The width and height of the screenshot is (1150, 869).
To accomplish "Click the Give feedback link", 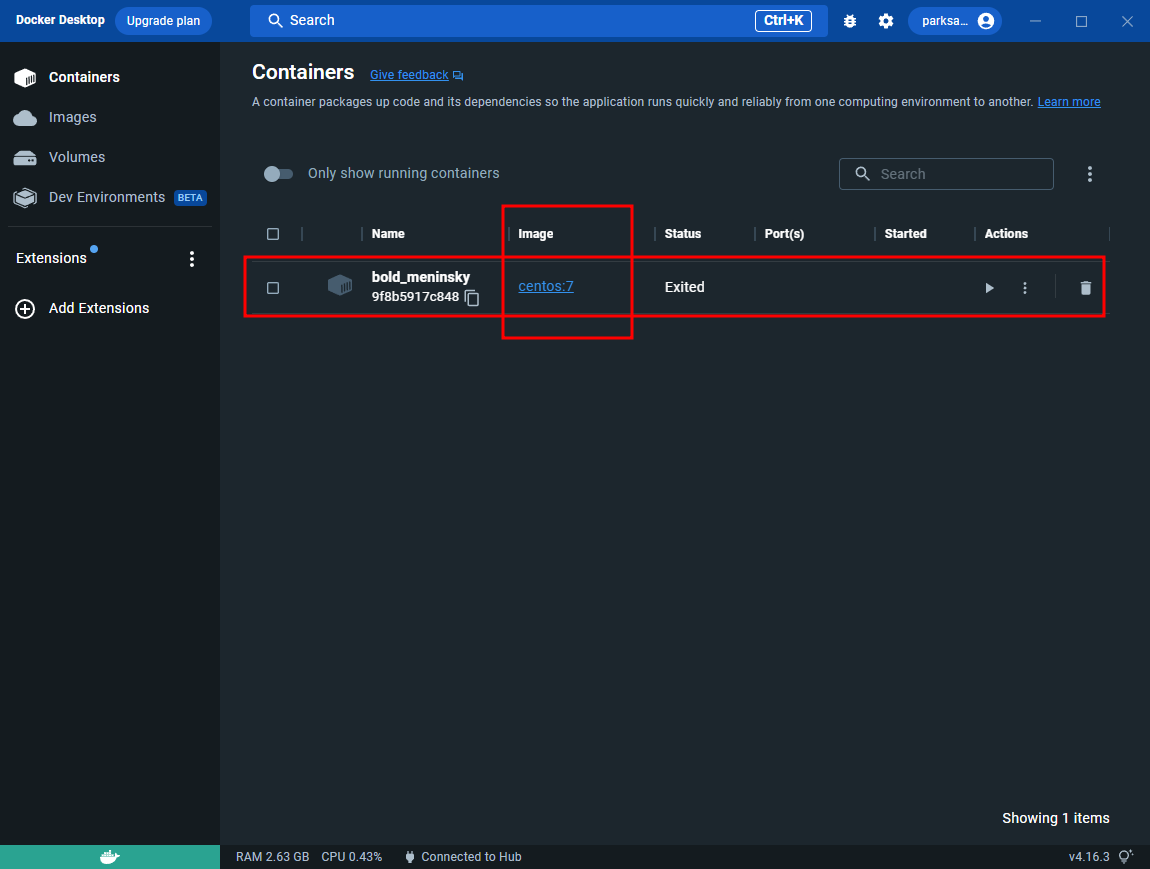I will click(409, 75).
